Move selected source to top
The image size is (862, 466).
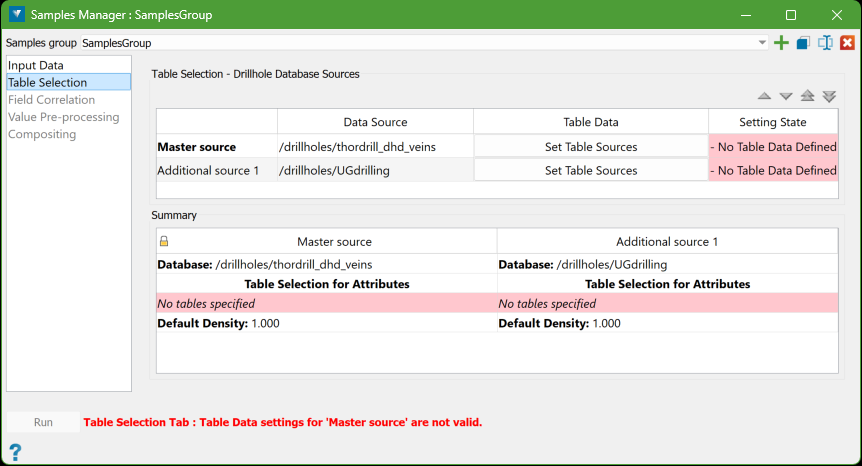tap(807, 96)
